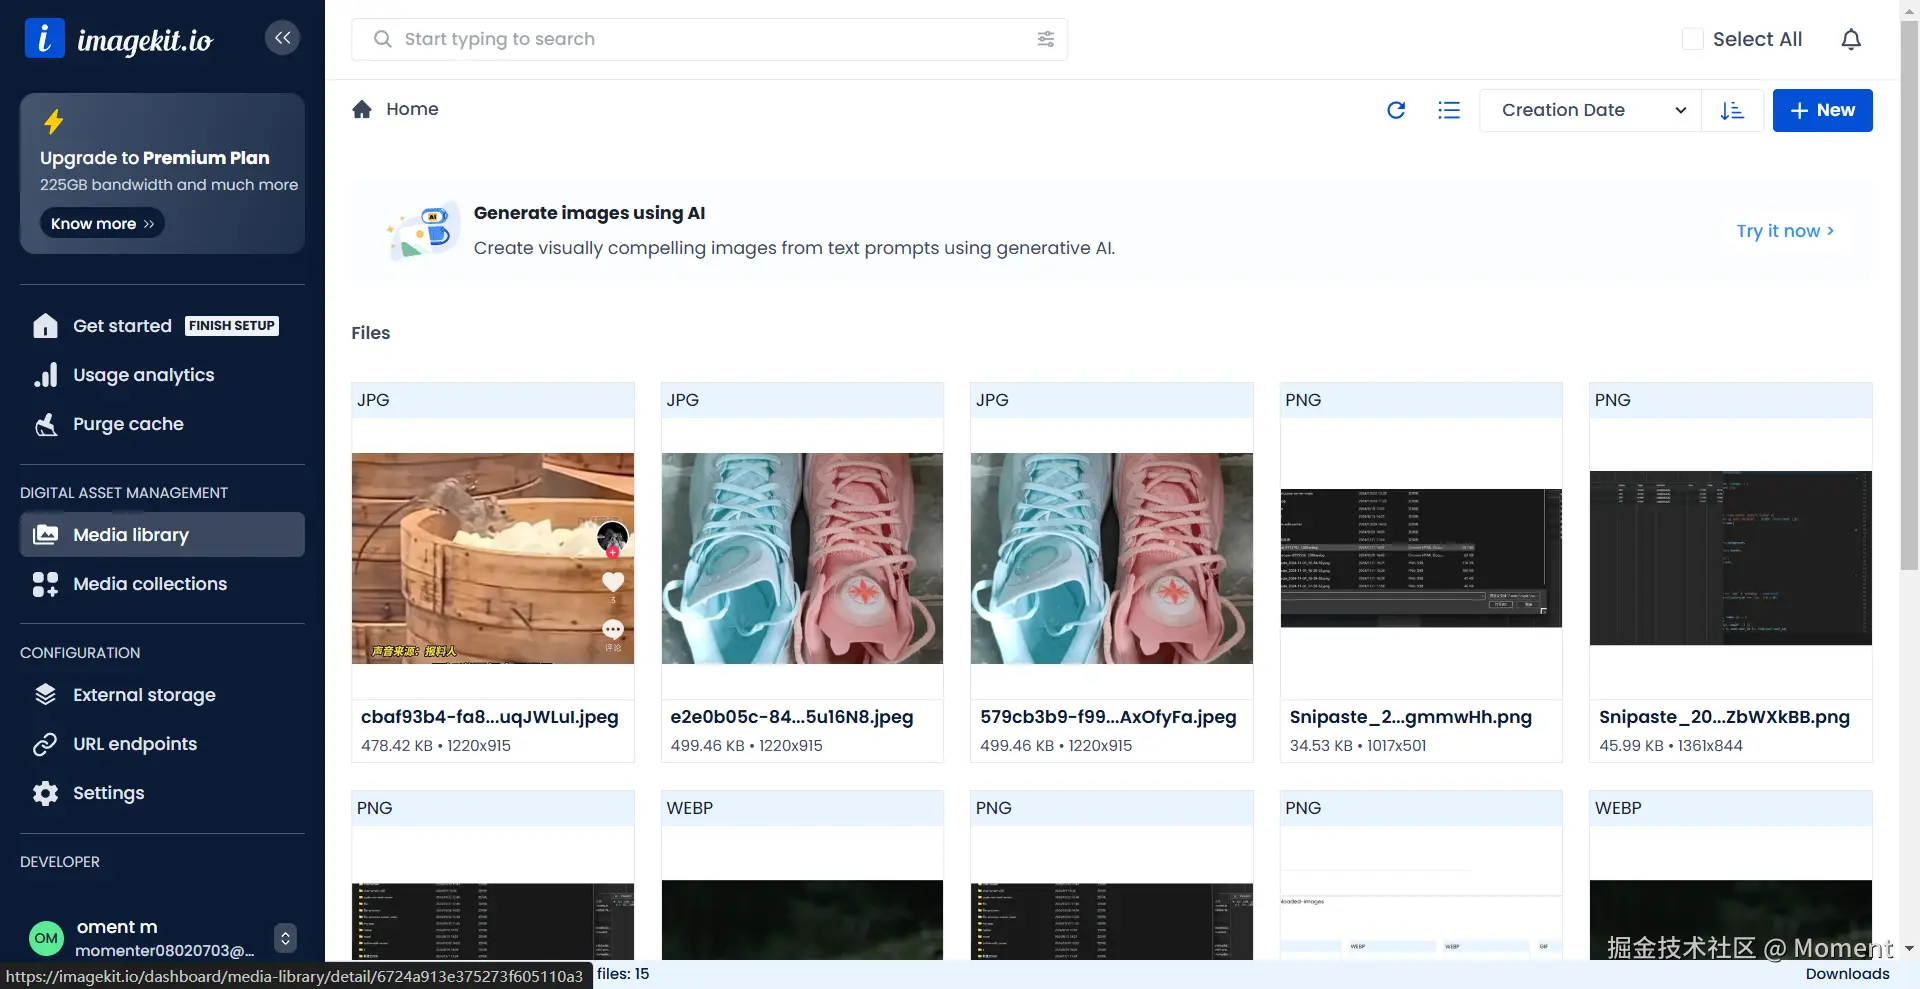Viewport: 1920px width, 989px height.
Task: Open notifications bell
Action: point(1851,39)
